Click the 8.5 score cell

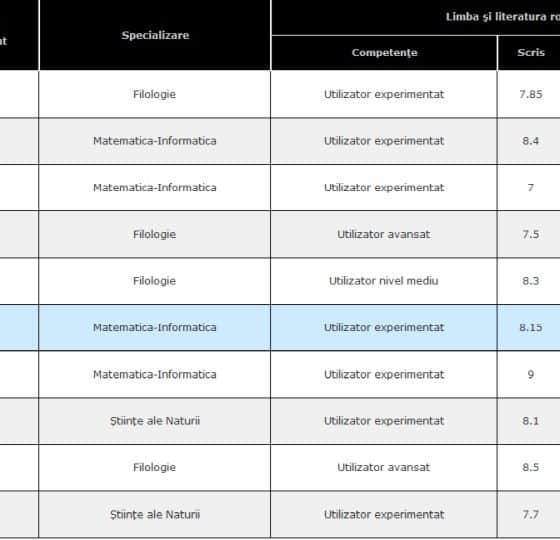tap(529, 467)
